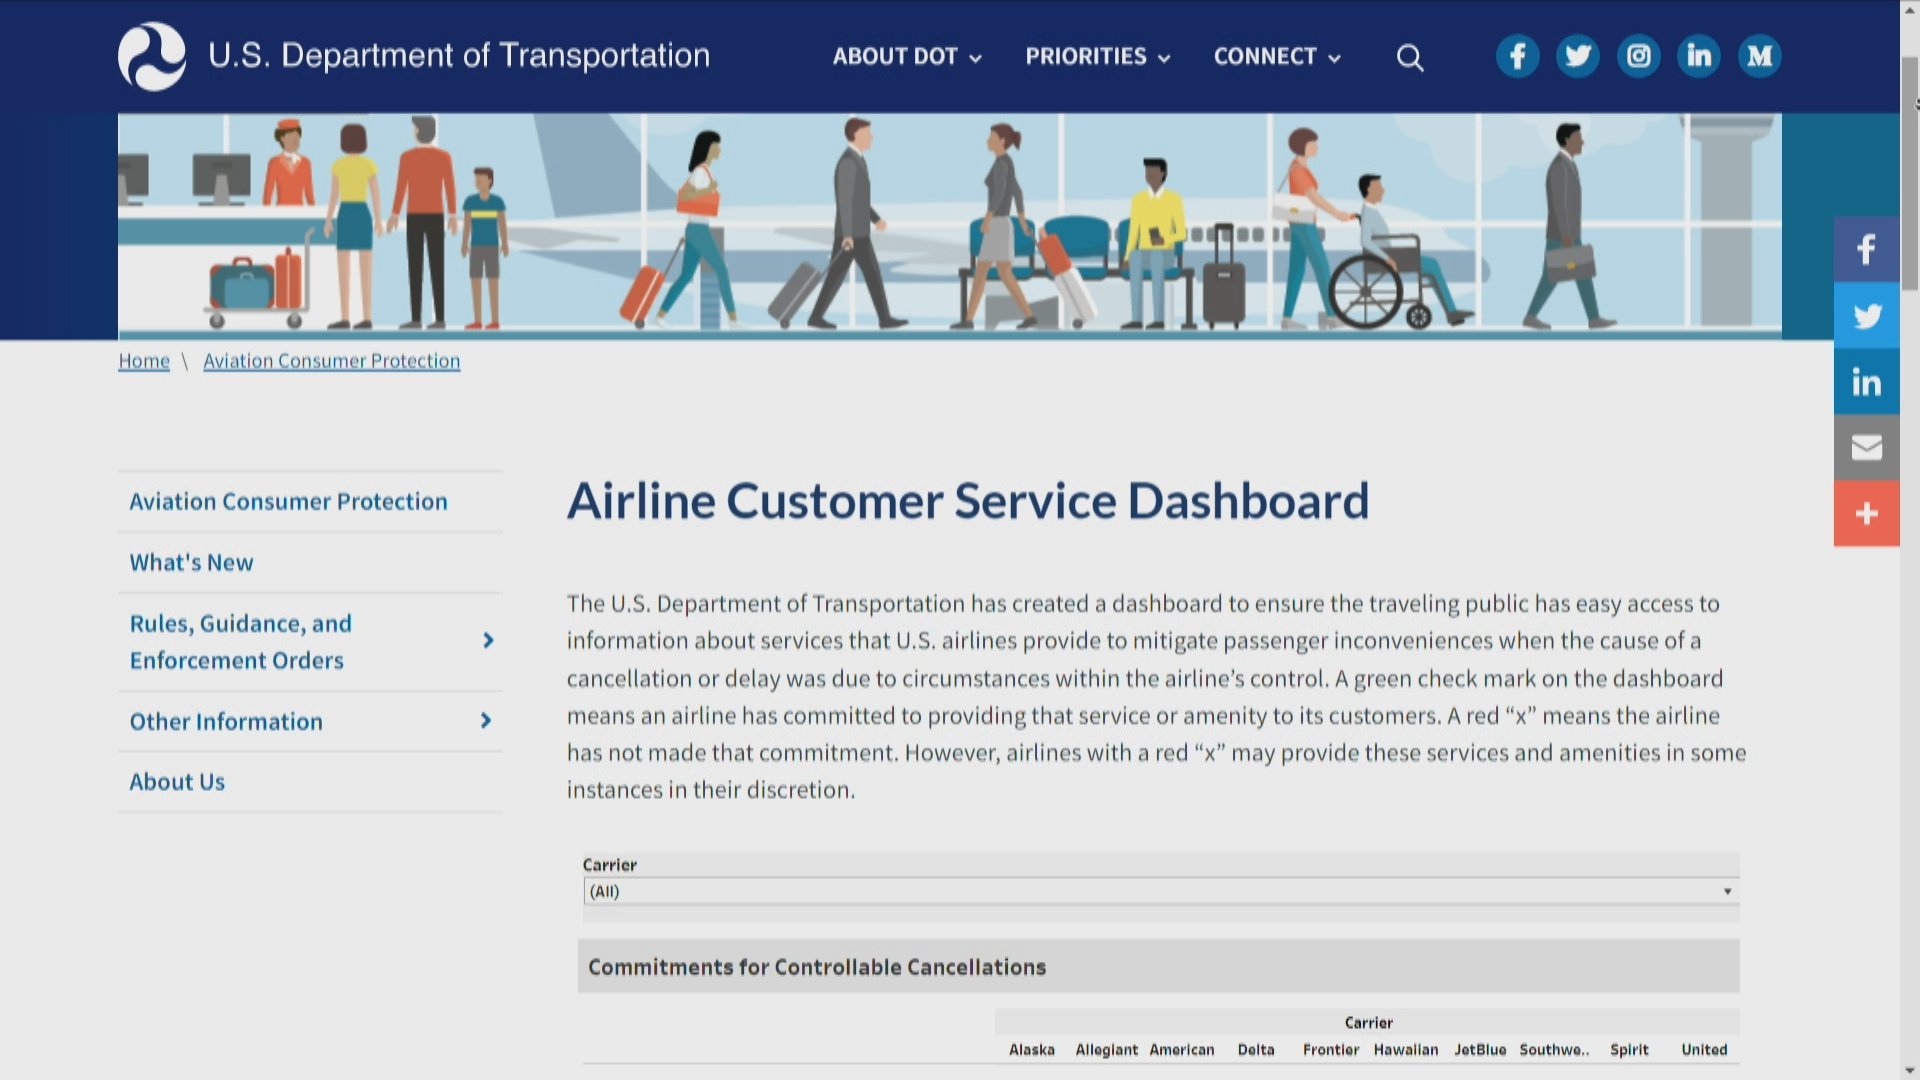The height and width of the screenshot is (1080, 1920).
Task: Expand the PRIORITIES menu
Action: (1097, 57)
